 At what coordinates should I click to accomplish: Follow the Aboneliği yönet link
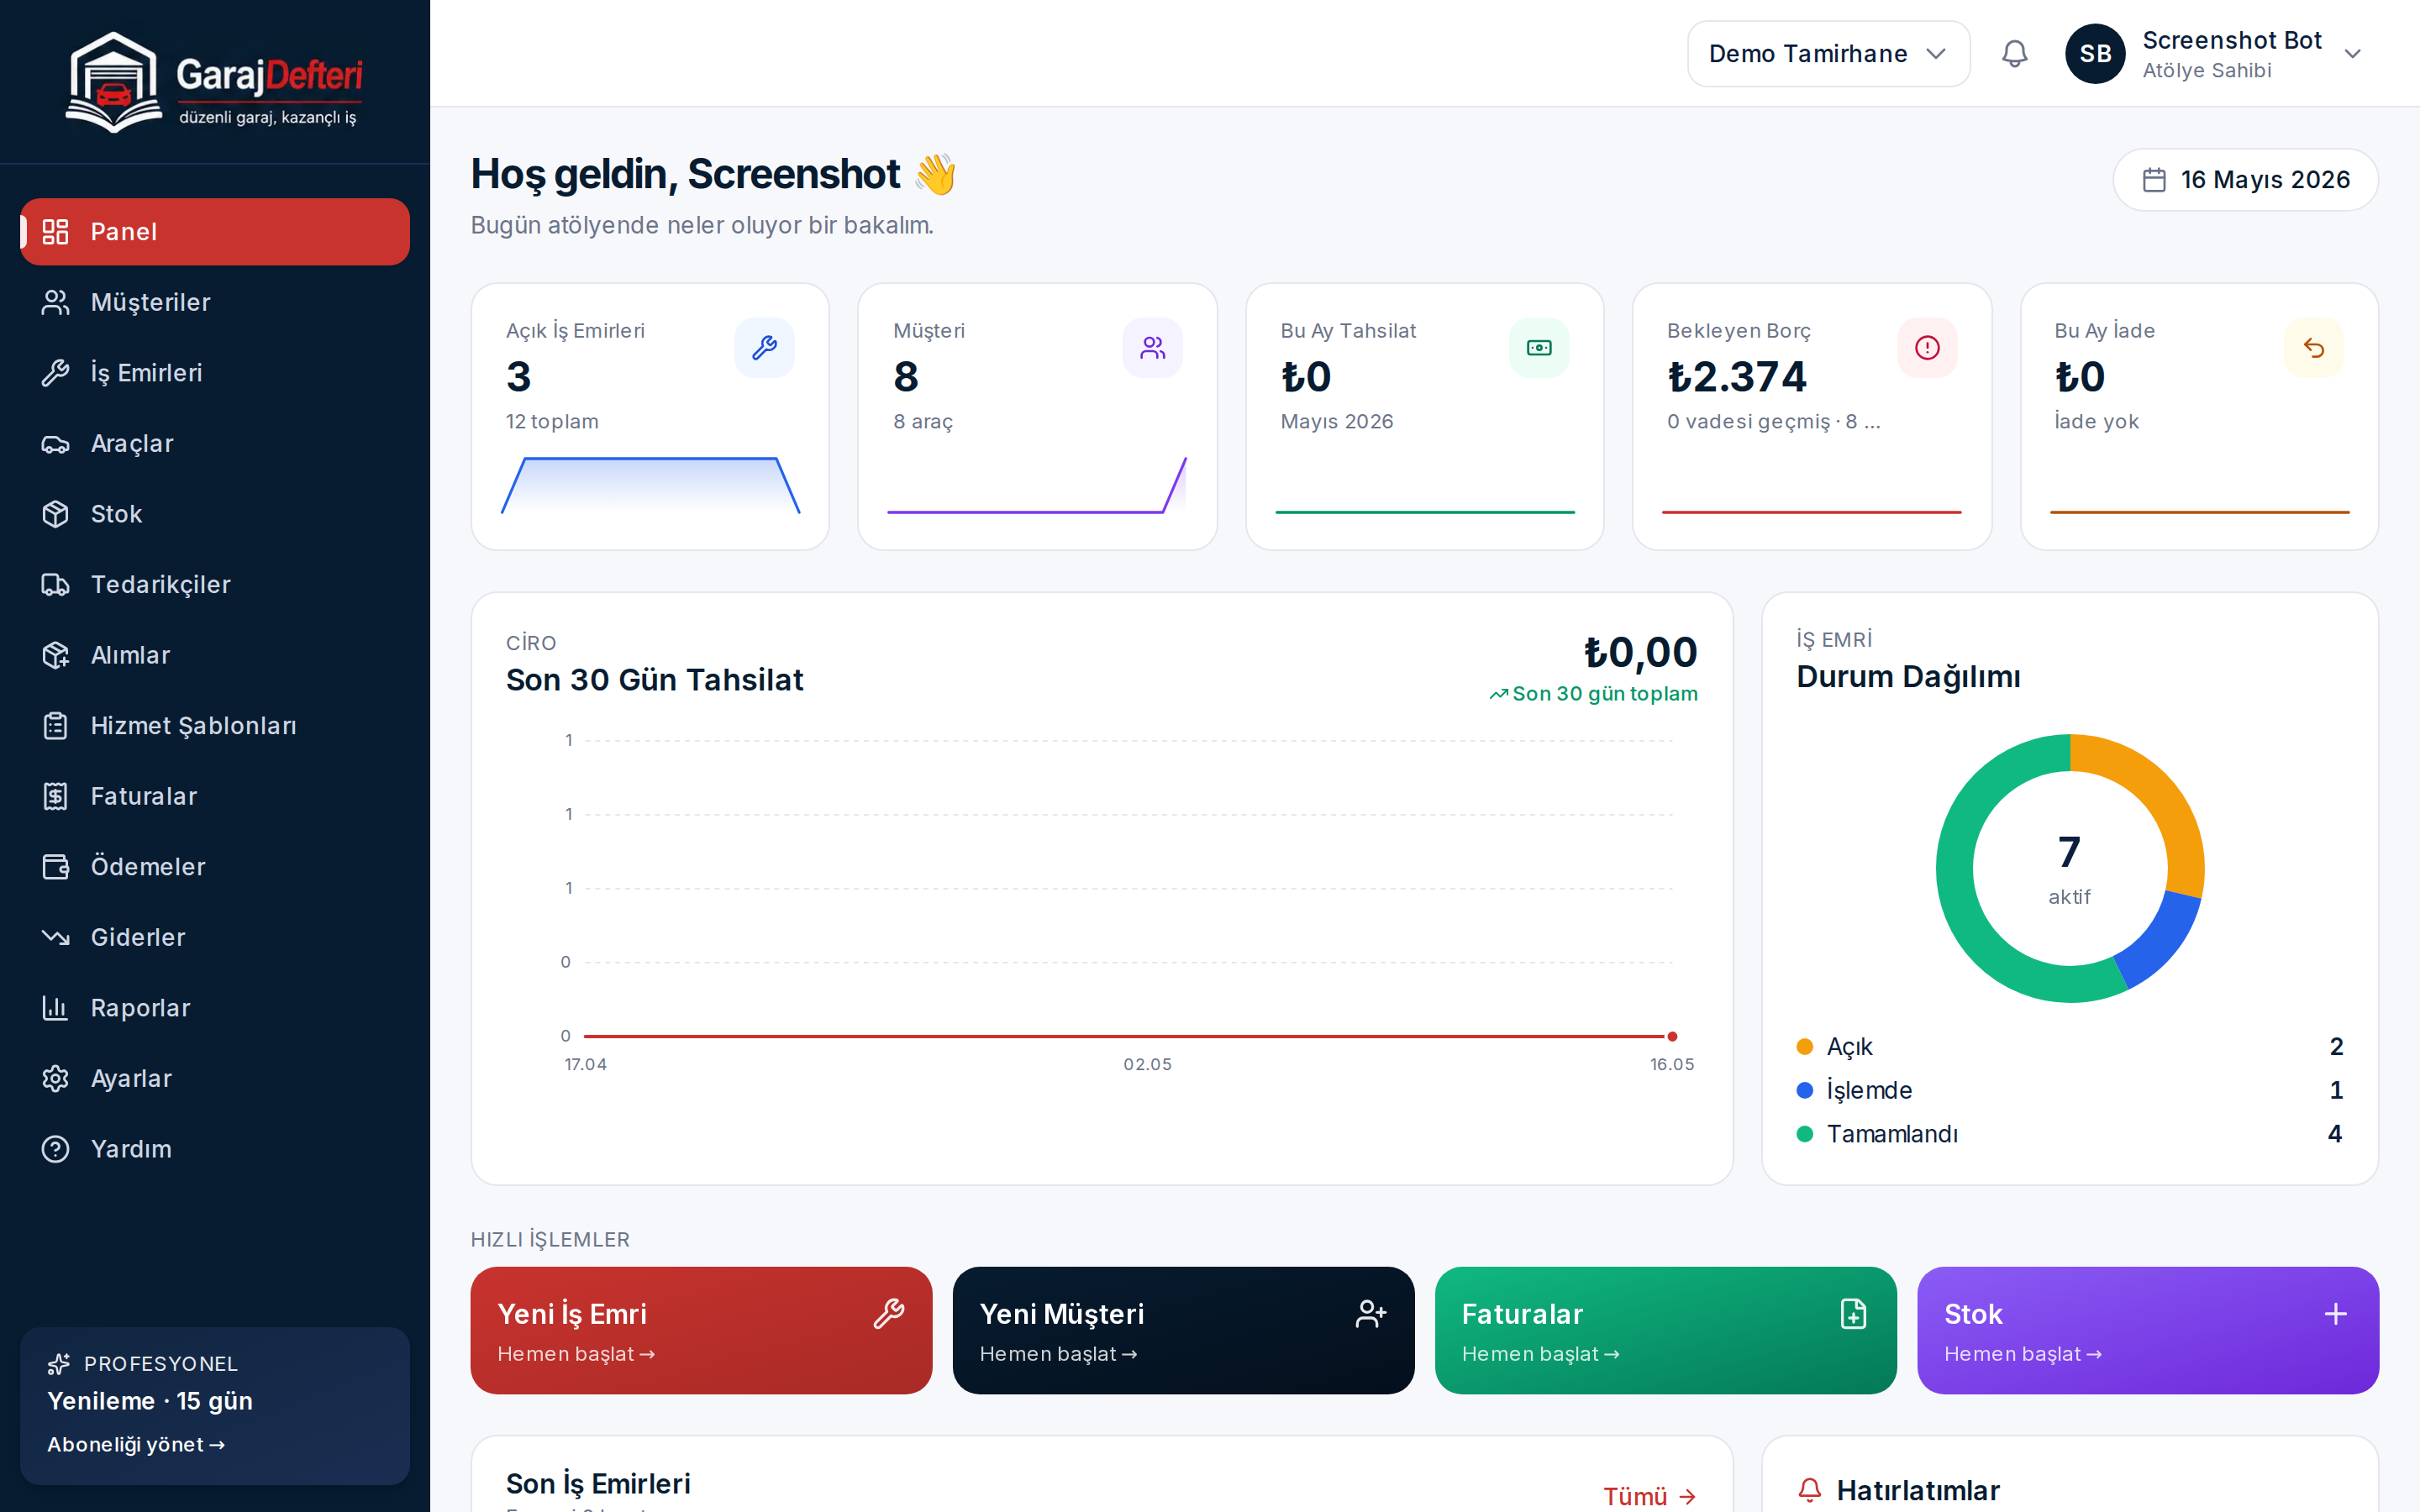(x=136, y=1444)
